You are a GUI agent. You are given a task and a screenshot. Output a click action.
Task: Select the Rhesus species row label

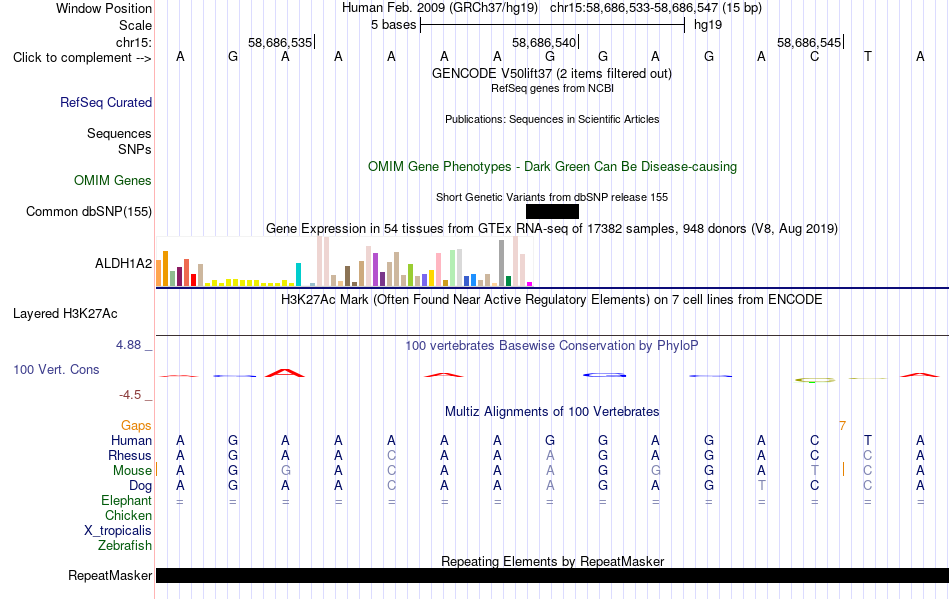click(x=130, y=455)
